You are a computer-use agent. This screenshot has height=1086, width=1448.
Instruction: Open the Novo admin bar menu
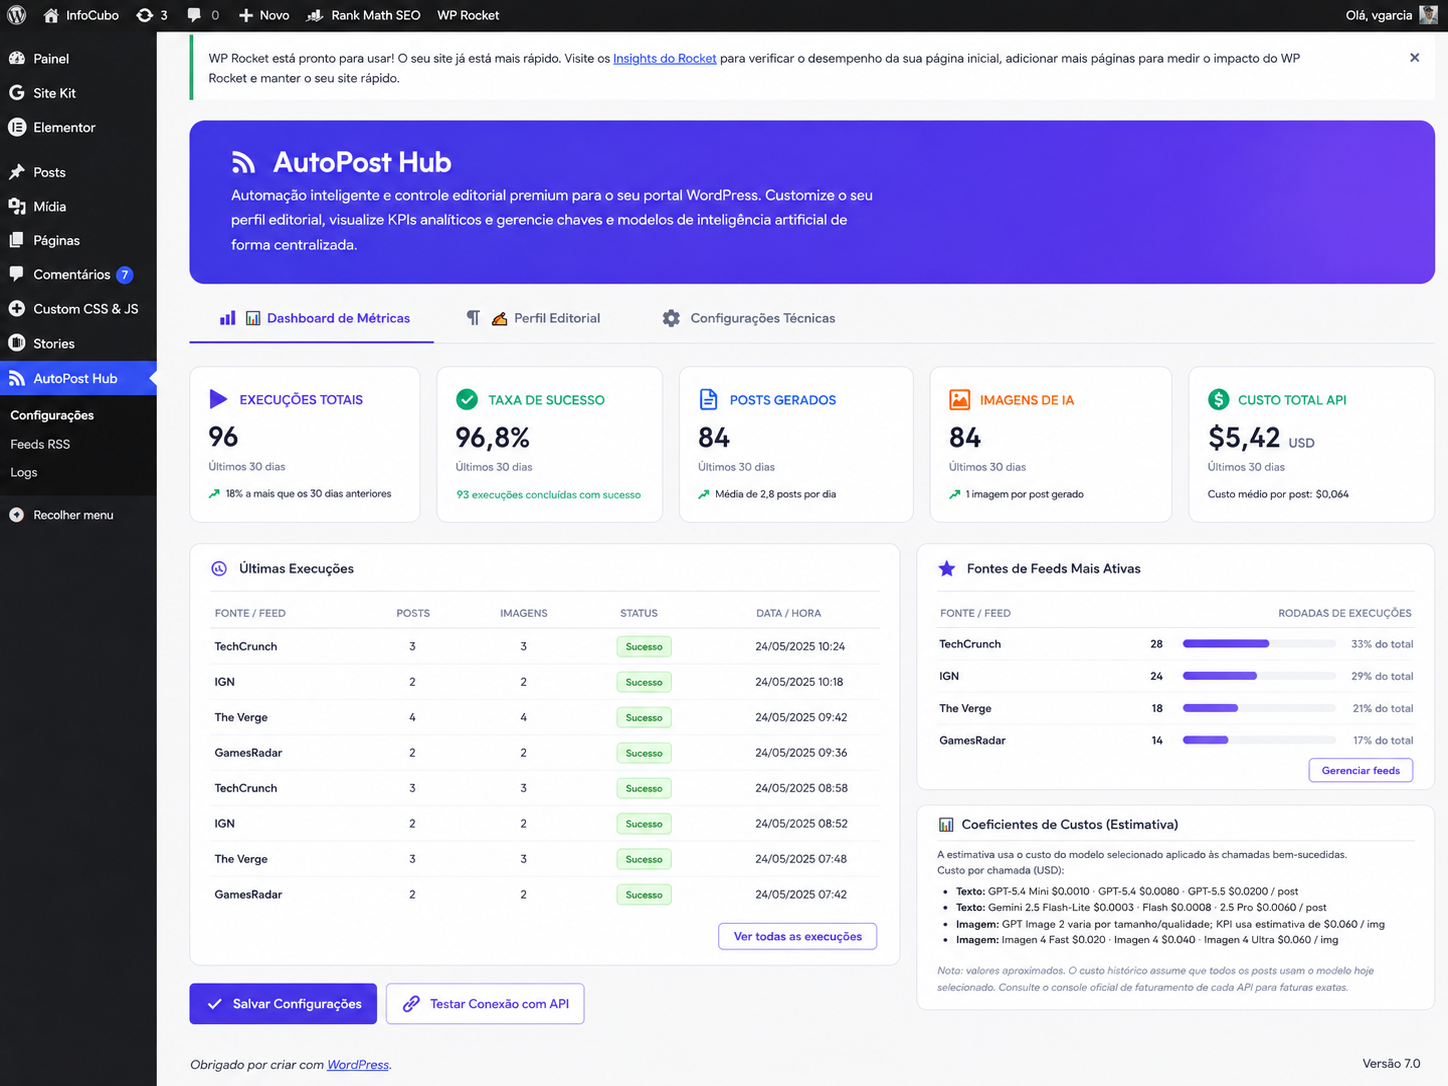tap(264, 15)
